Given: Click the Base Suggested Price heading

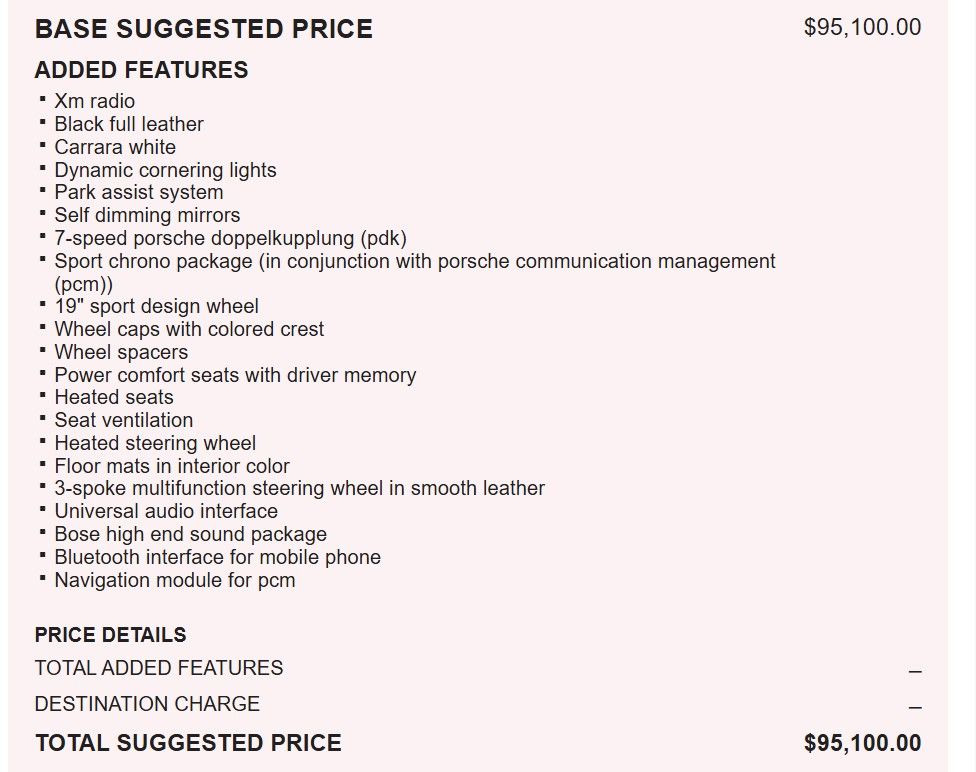Looking at the screenshot, I should click(203, 29).
